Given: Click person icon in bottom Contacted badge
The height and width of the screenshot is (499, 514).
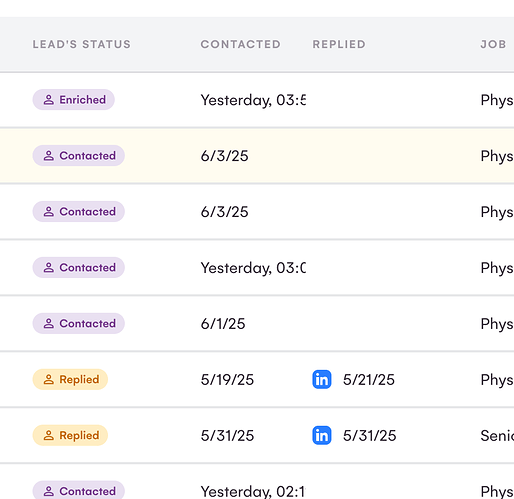Looking at the screenshot, I should (x=49, y=491).
